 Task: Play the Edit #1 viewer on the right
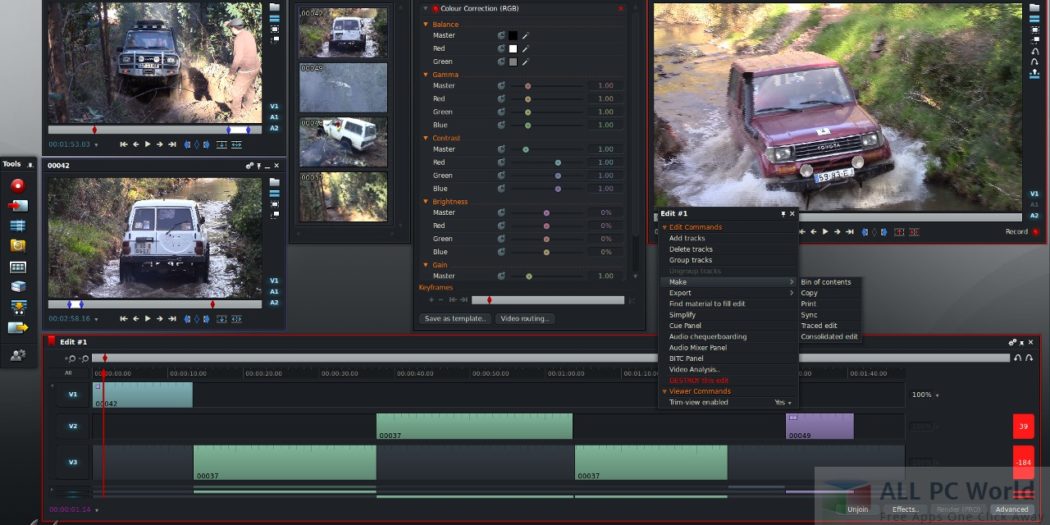[x=826, y=232]
